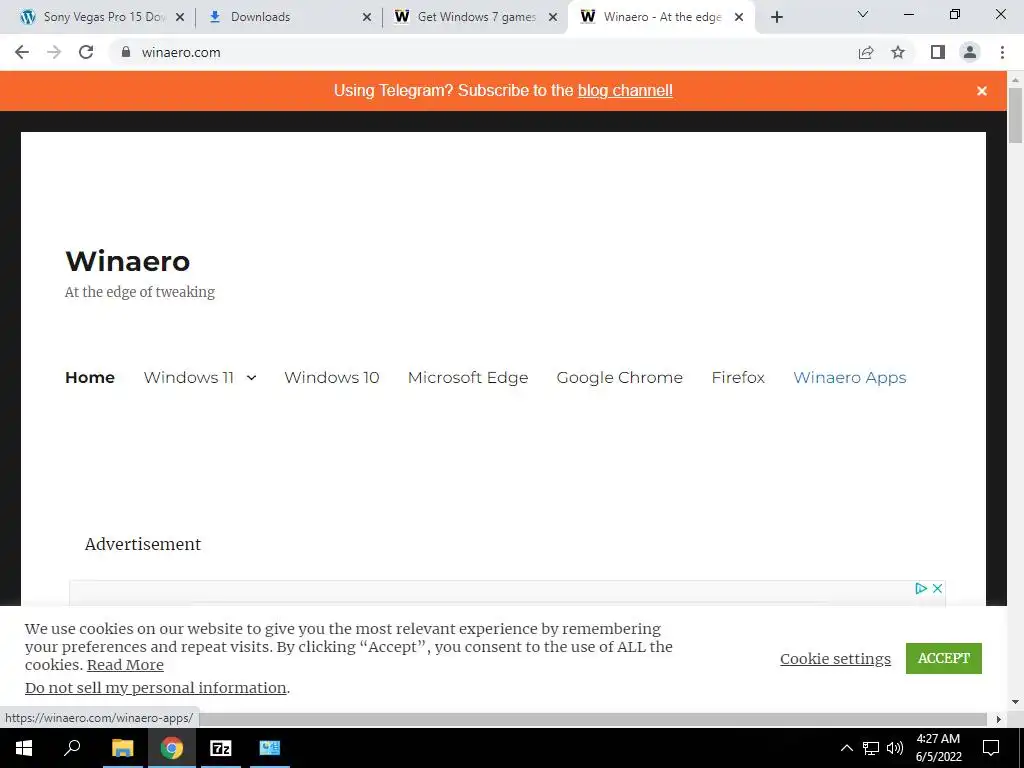Click the AdChoices triangle icon
This screenshot has width=1024, height=768.
921,588
